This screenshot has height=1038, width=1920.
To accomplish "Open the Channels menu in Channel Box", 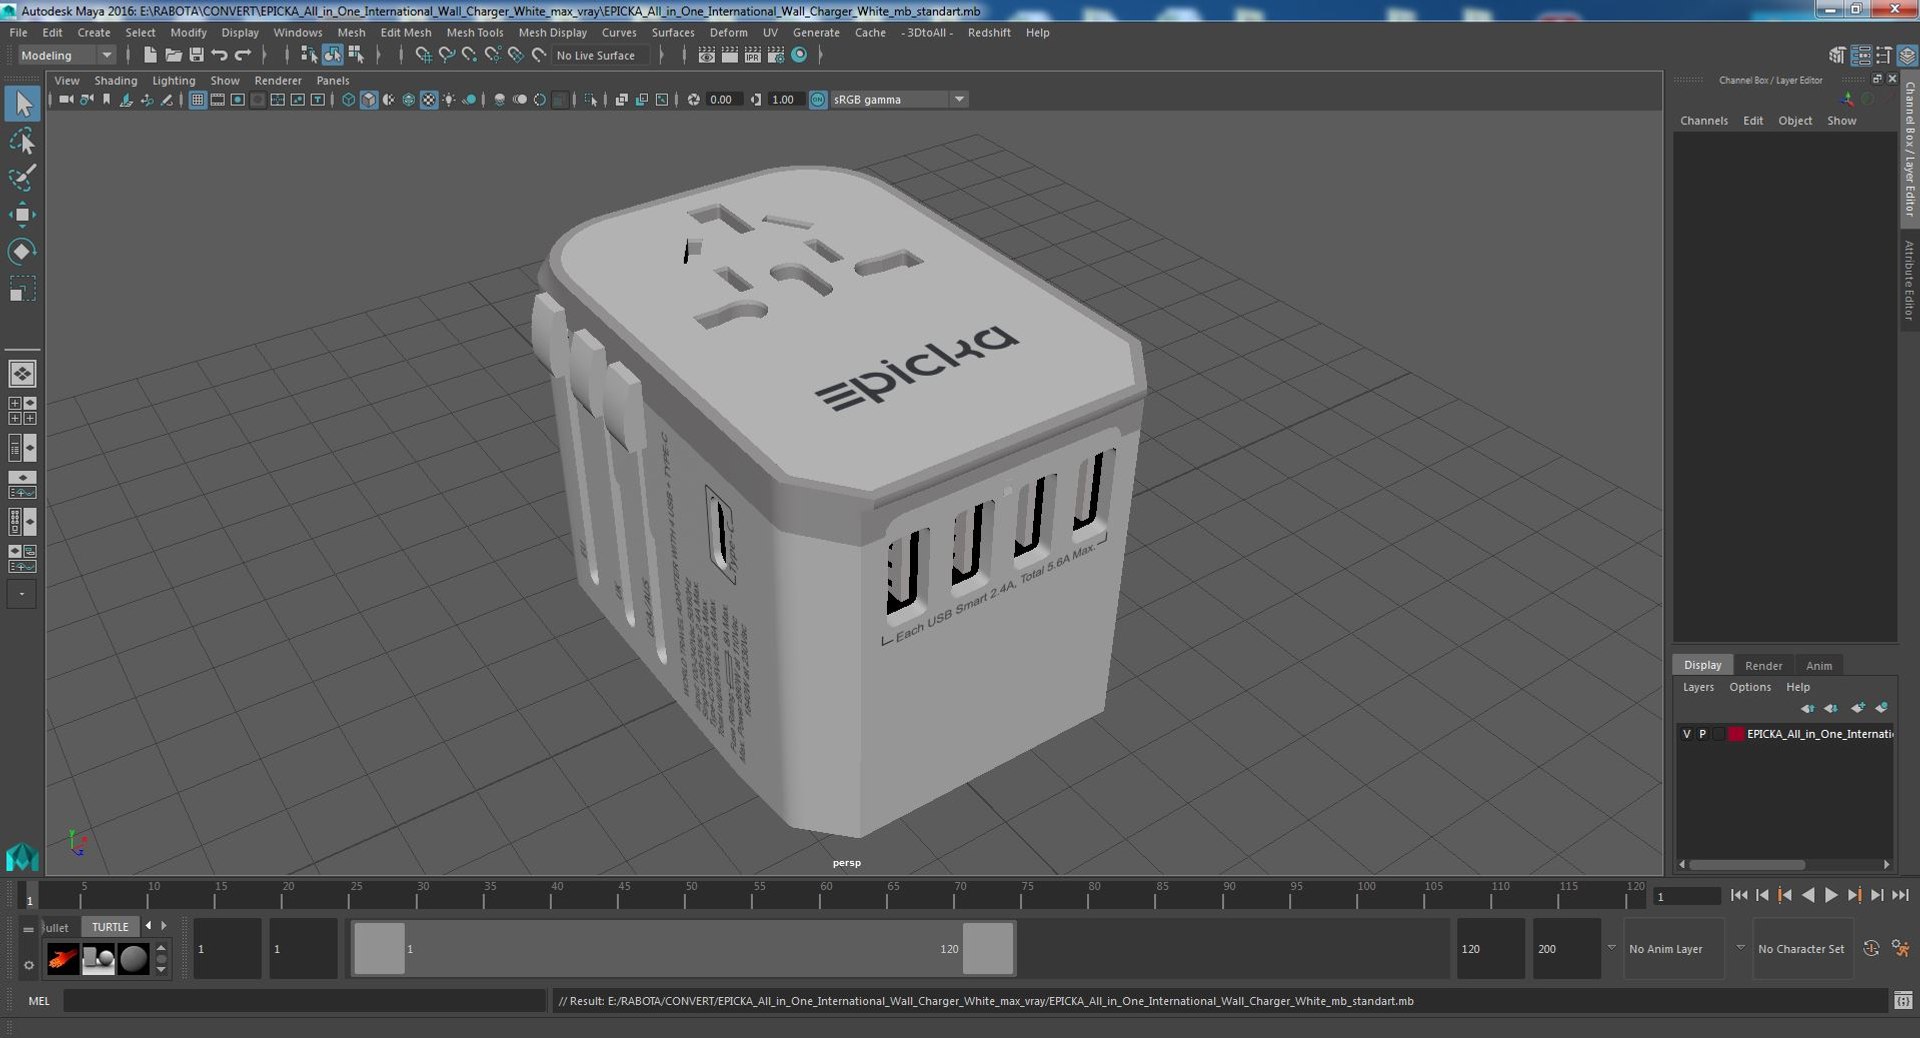I will (1703, 120).
